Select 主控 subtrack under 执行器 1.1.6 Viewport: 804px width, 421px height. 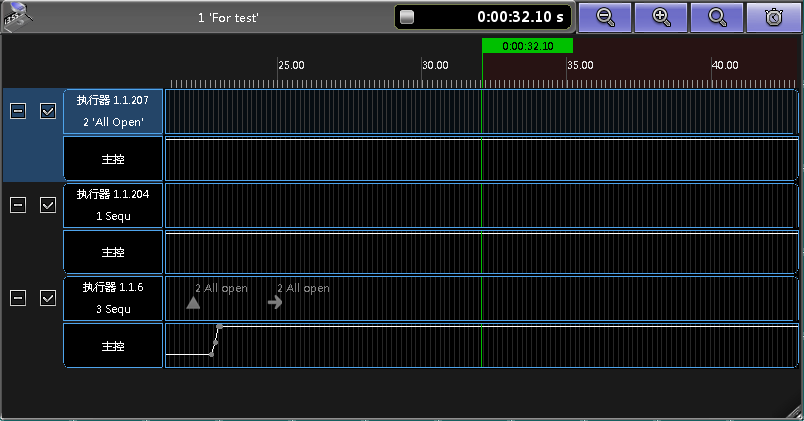point(113,346)
